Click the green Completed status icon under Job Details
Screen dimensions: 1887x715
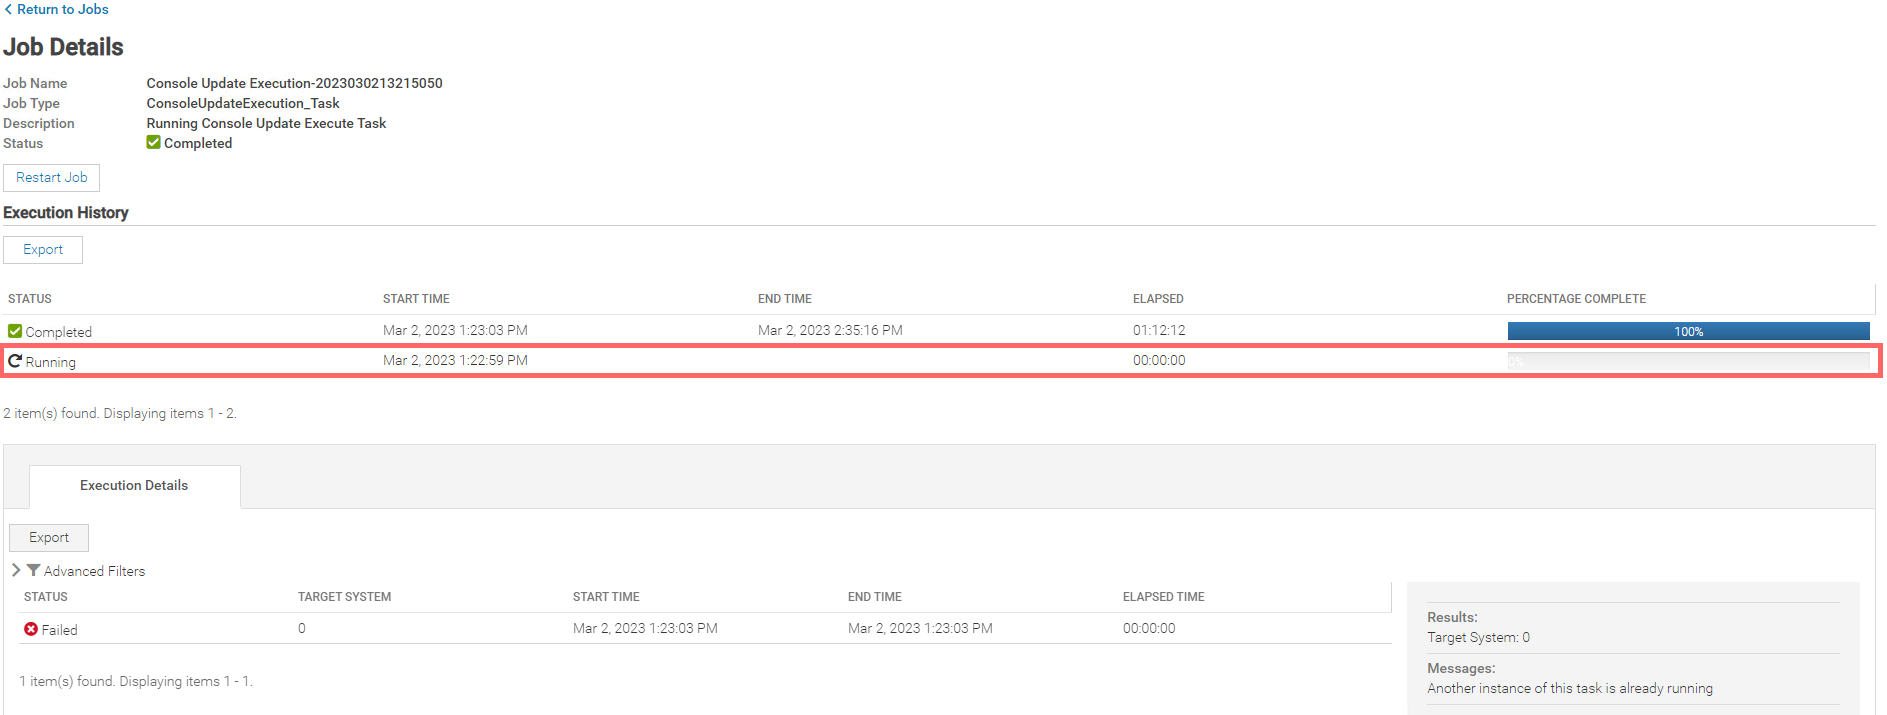153,143
